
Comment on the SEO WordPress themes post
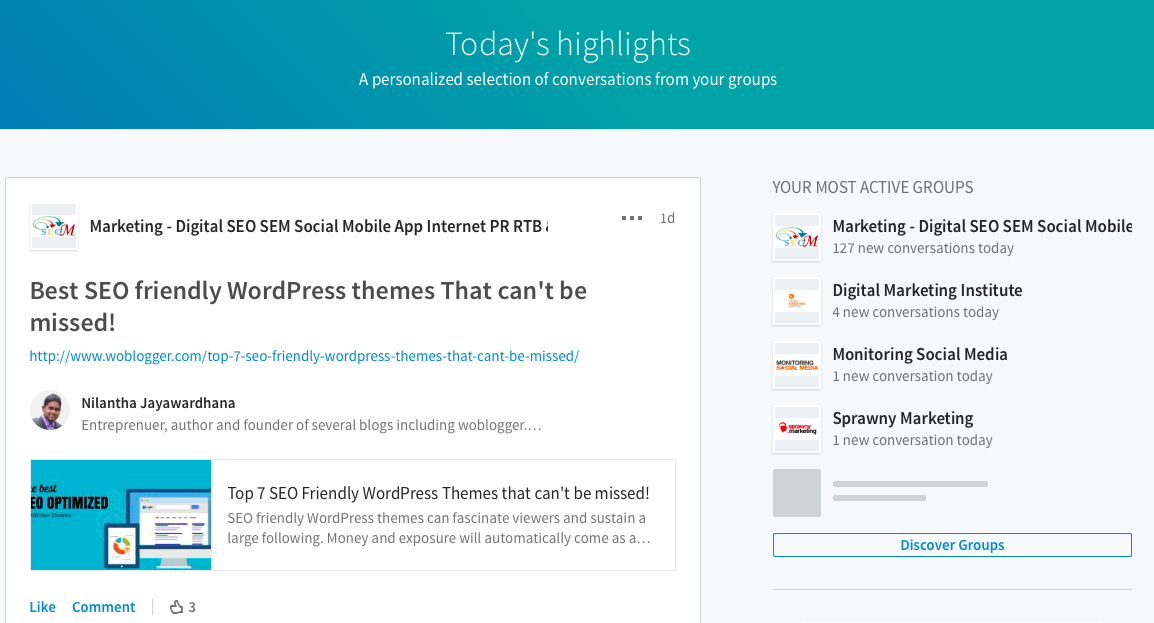tap(104, 607)
